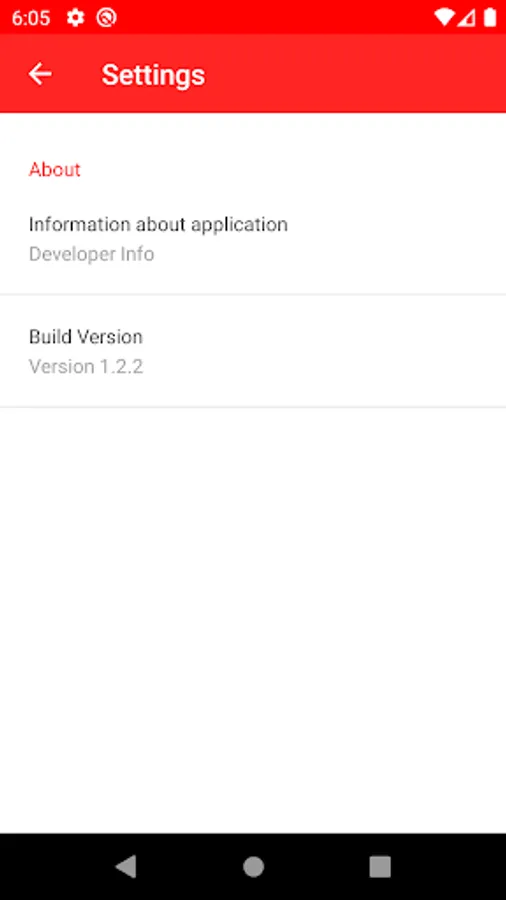Viewport: 506px width, 900px height.
Task: Click the circular icon beside the gear icon
Action: (x=106, y=18)
